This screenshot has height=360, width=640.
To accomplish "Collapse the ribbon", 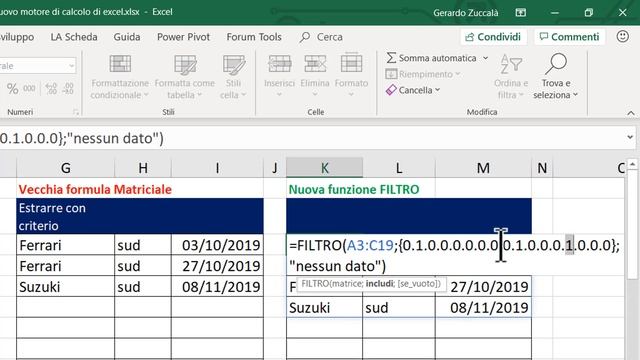I will click(631, 113).
